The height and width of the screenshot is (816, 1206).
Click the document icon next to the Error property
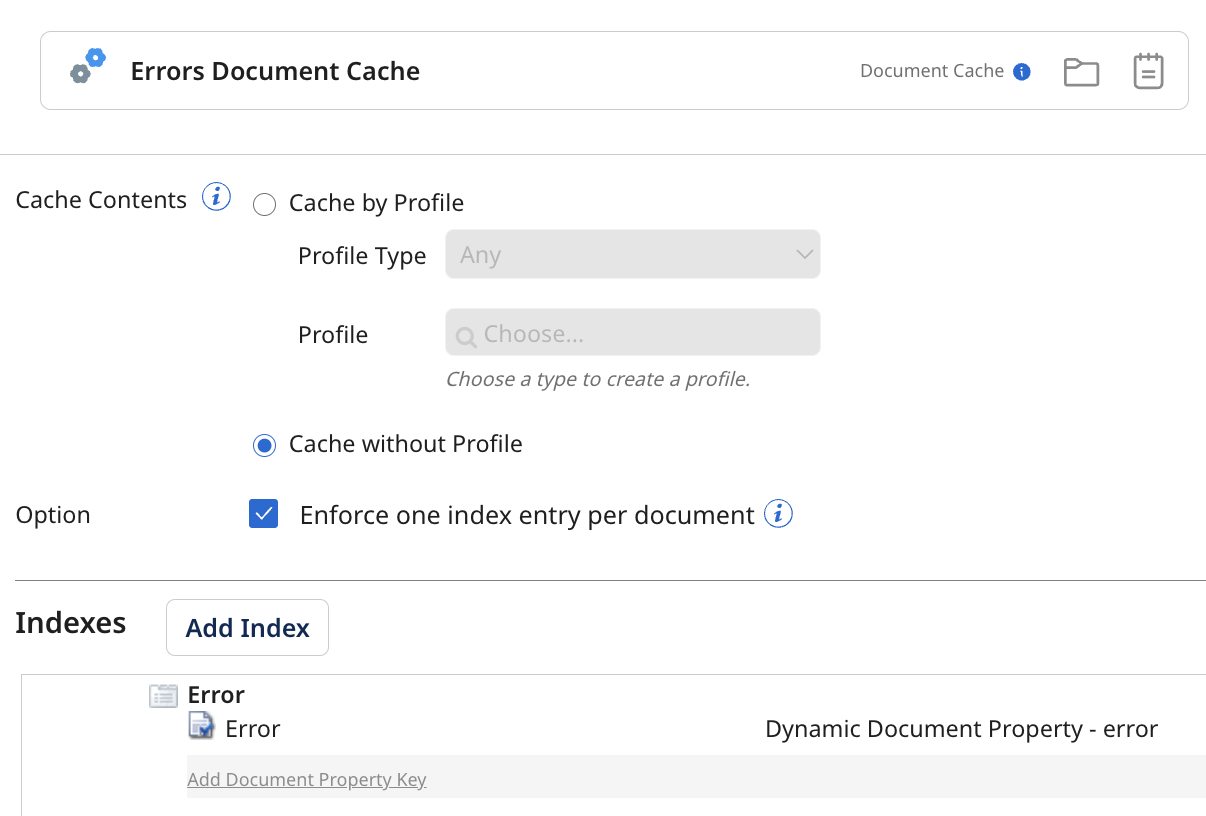tap(199, 727)
